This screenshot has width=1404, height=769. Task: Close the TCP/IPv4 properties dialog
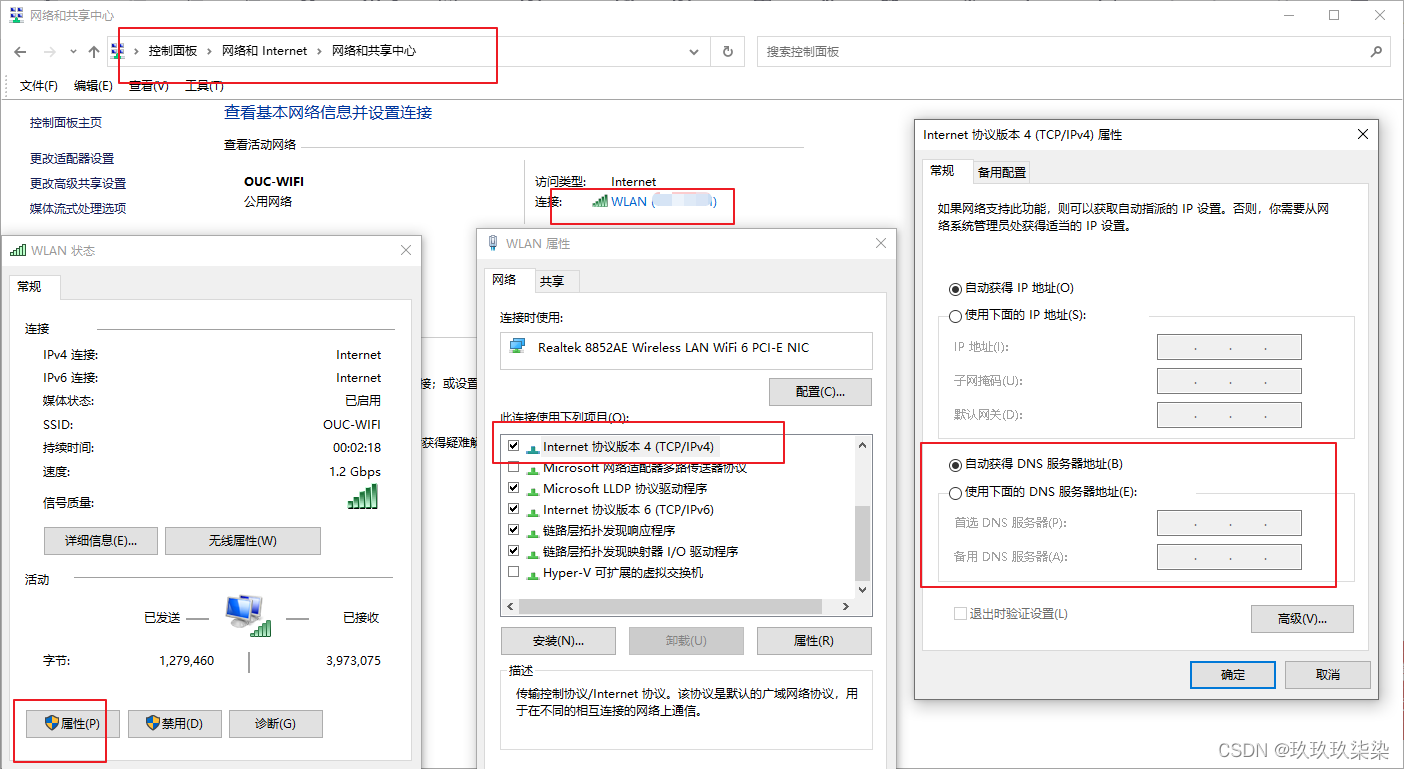[1362, 134]
